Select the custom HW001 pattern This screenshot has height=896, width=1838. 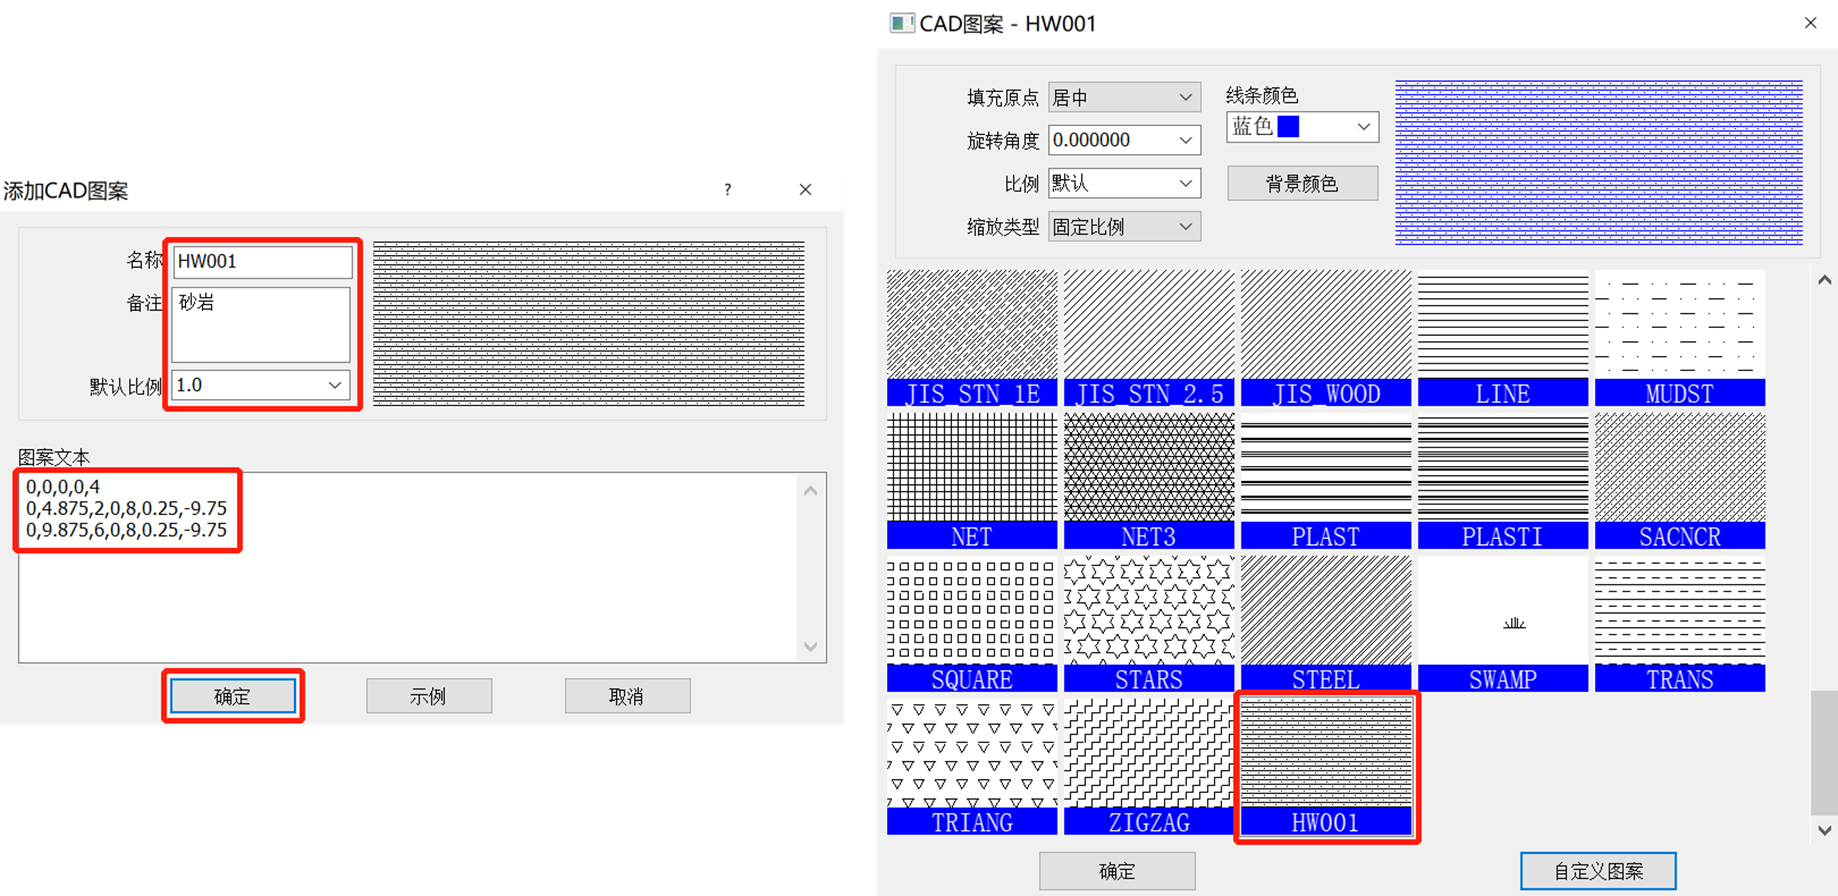pos(1325,766)
